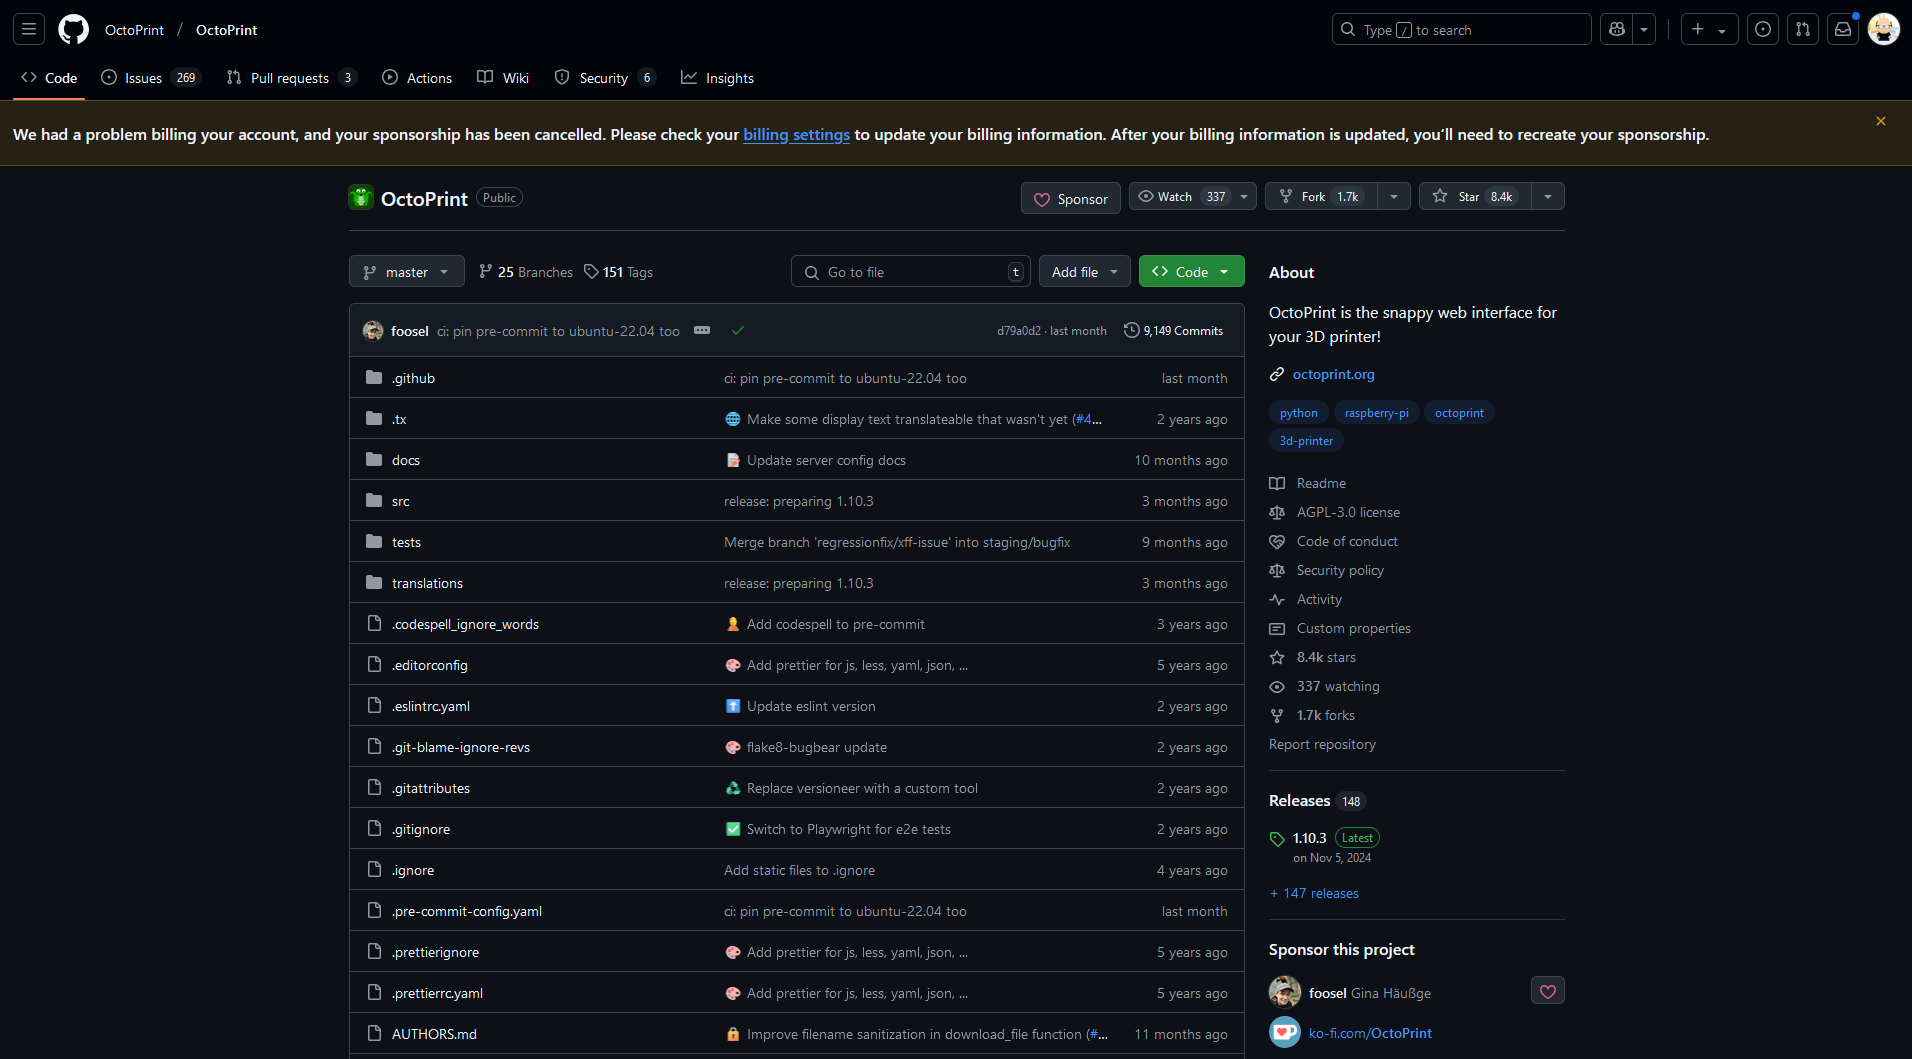Viewport: 1912px width, 1059px height.
Task: Click the 'Go to file' search field
Action: point(911,272)
